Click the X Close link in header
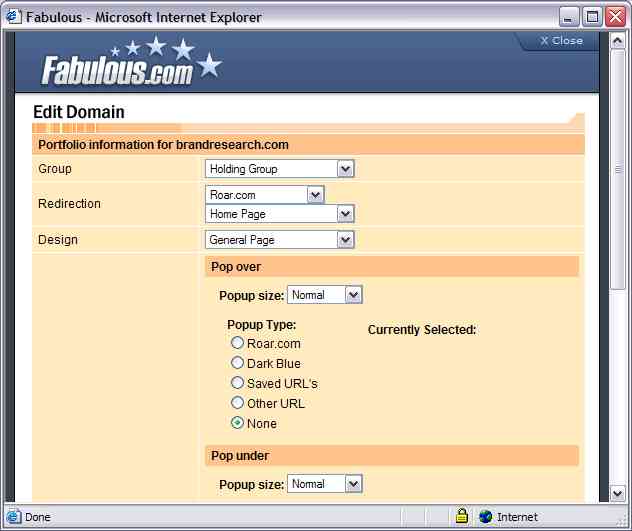This screenshot has width=632, height=531. click(x=561, y=41)
